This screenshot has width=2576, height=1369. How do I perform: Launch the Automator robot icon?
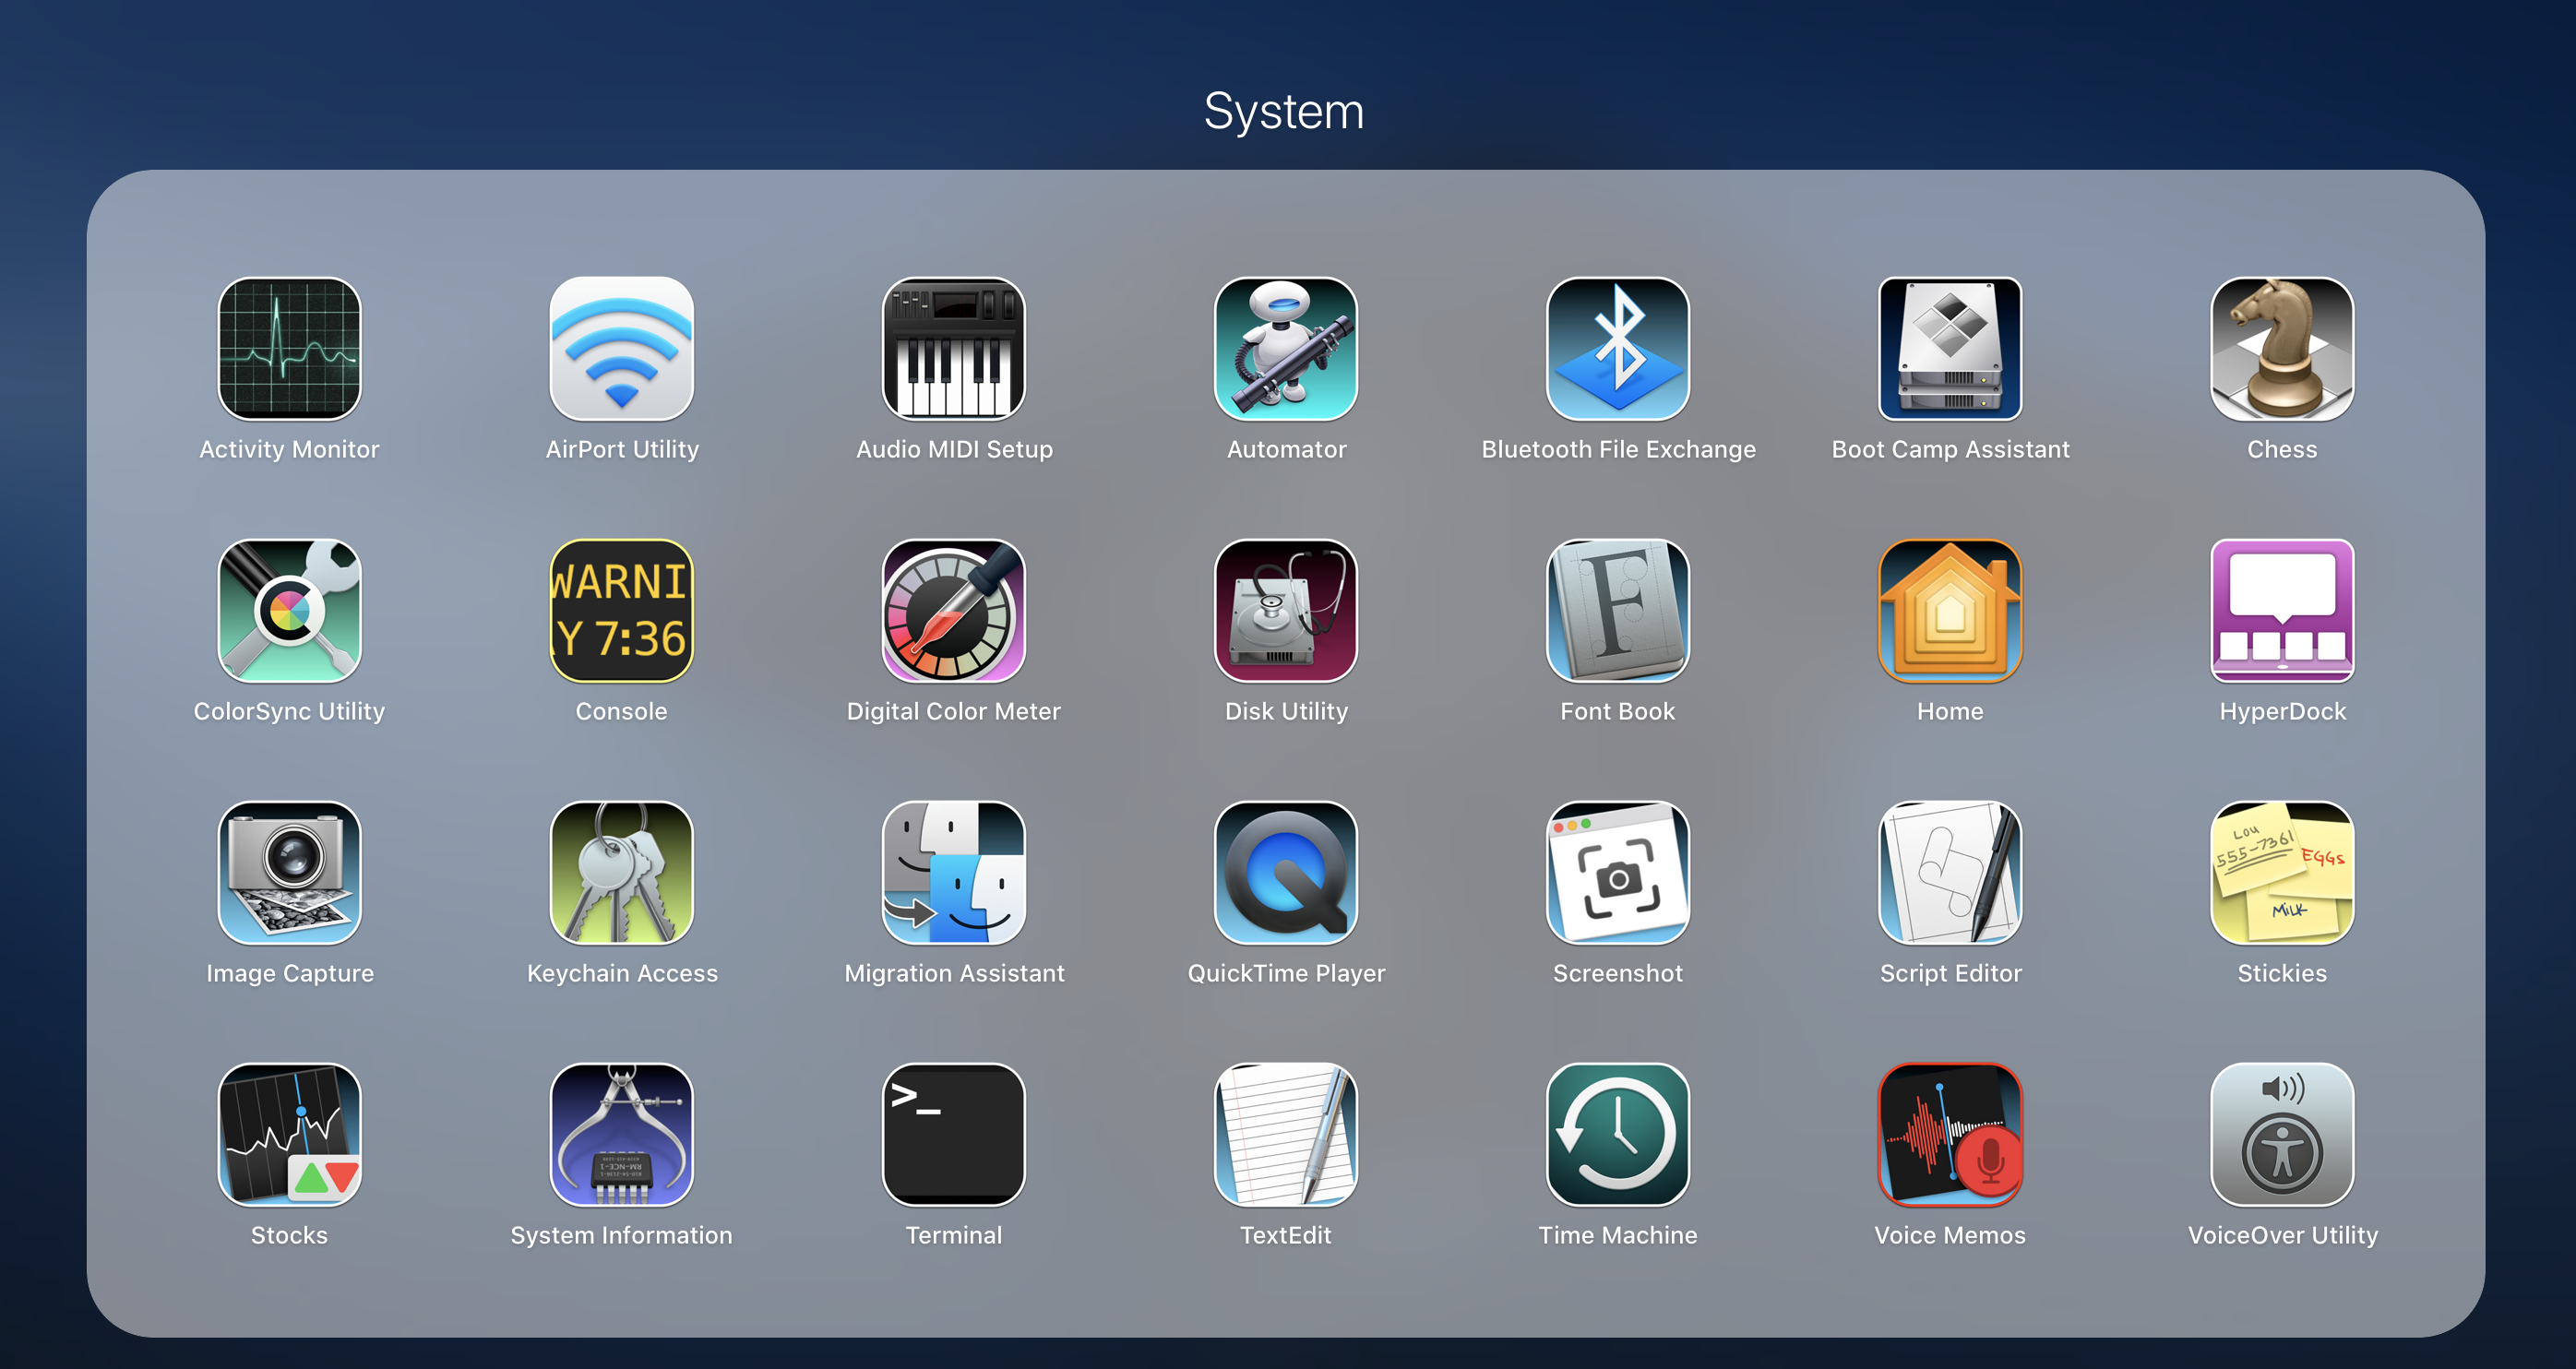(x=1285, y=349)
